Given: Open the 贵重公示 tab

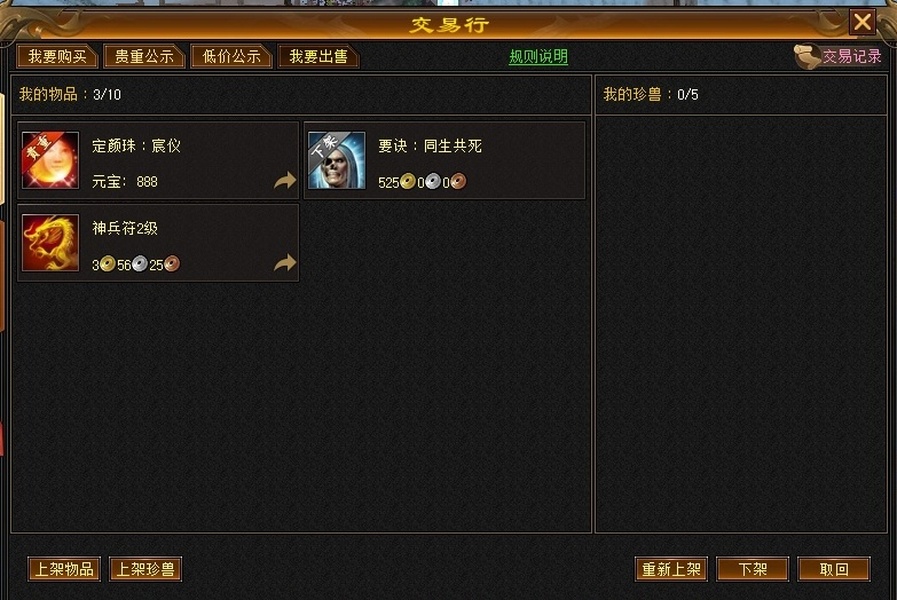Looking at the screenshot, I should 144,57.
